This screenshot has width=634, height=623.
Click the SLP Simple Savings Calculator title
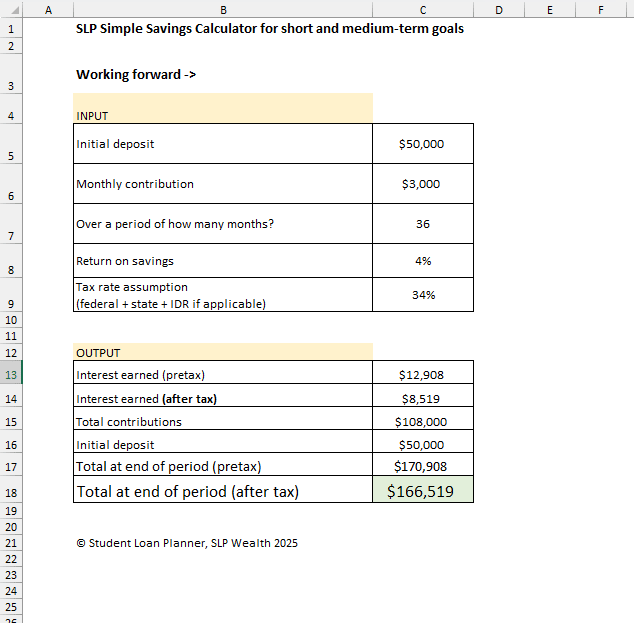pyautogui.click(x=270, y=29)
